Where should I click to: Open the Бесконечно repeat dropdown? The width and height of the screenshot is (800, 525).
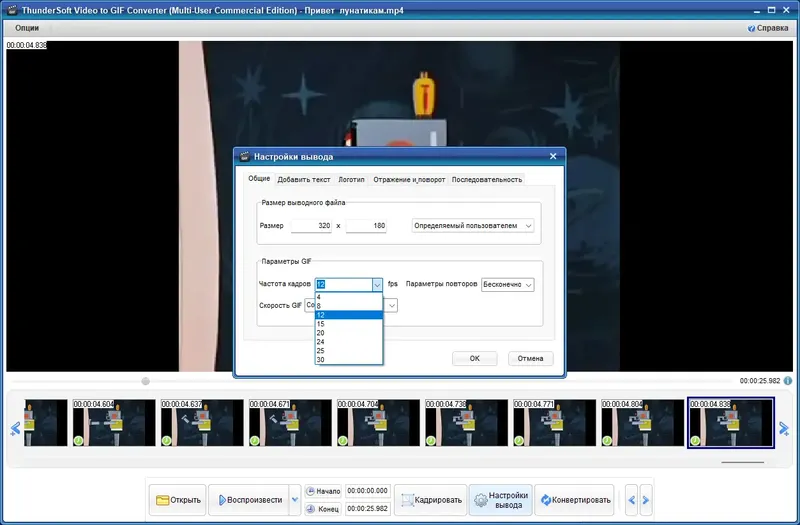pyautogui.click(x=508, y=285)
